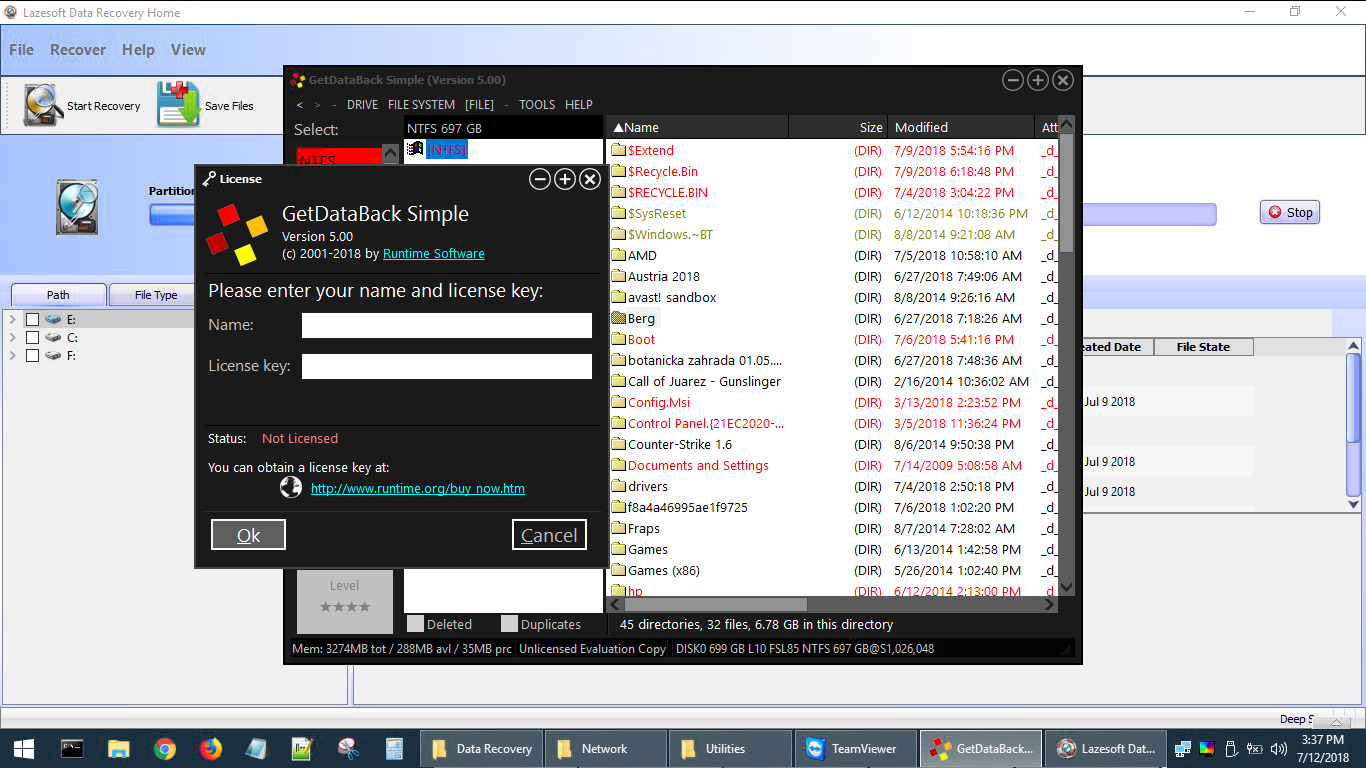This screenshot has height=768, width=1366.
Task: Open the DRIVE menu in GetDataBack
Action: pyautogui.click(x=362, y=104)
